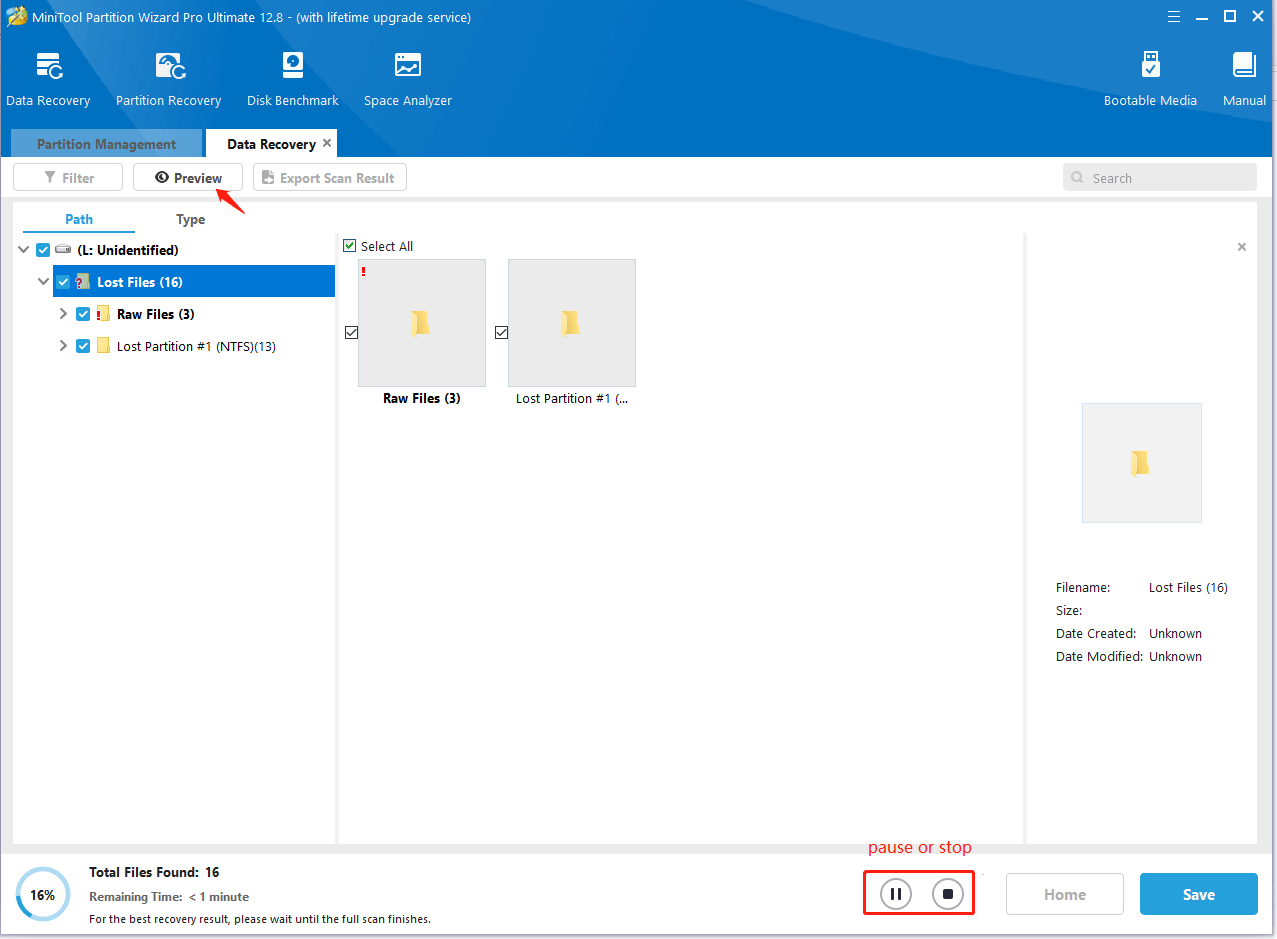Open the hamburger menu in title bar
The image size is (1277, 939).
[1173, 16]
